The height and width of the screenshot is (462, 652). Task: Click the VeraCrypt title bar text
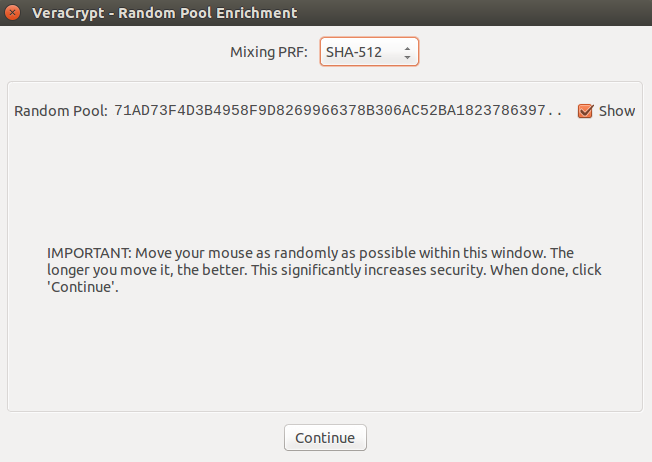[x=165, y=13]
